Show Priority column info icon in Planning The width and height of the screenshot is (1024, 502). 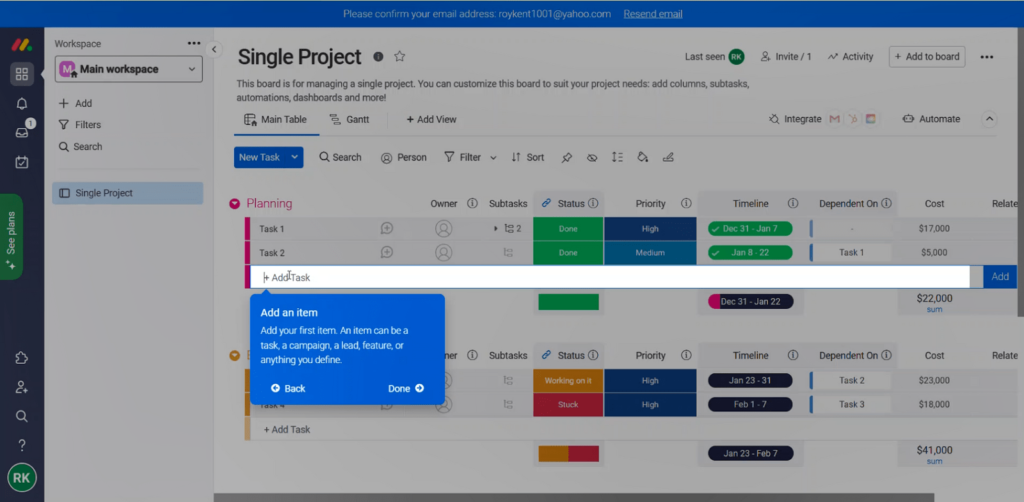tap(686, 204)
